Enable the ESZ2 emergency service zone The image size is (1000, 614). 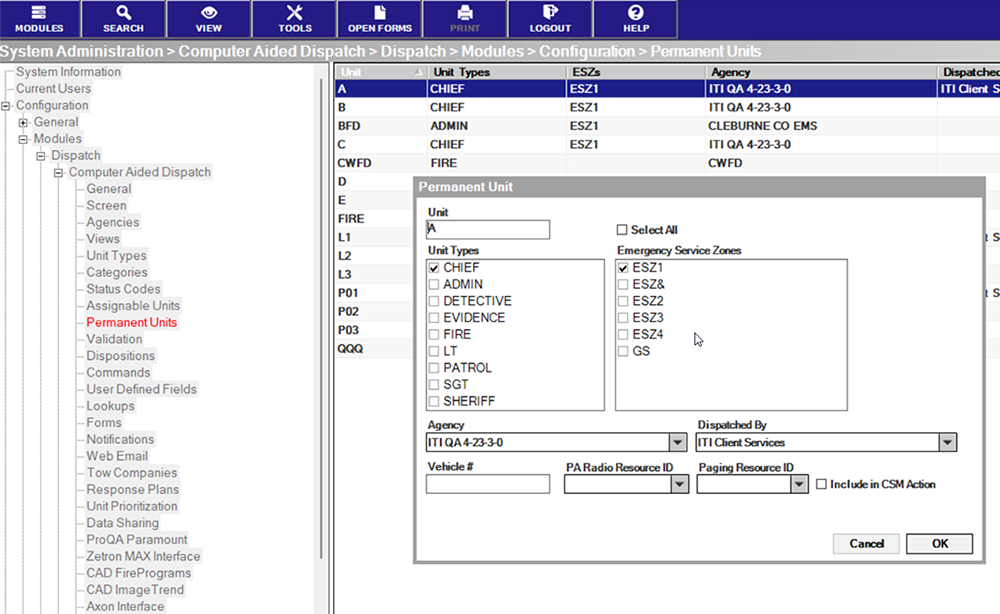pos(624,301)
